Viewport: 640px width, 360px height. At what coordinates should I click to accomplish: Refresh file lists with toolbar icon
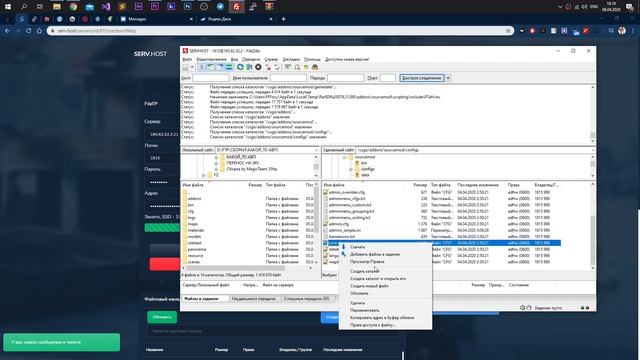tap(240, 67)
